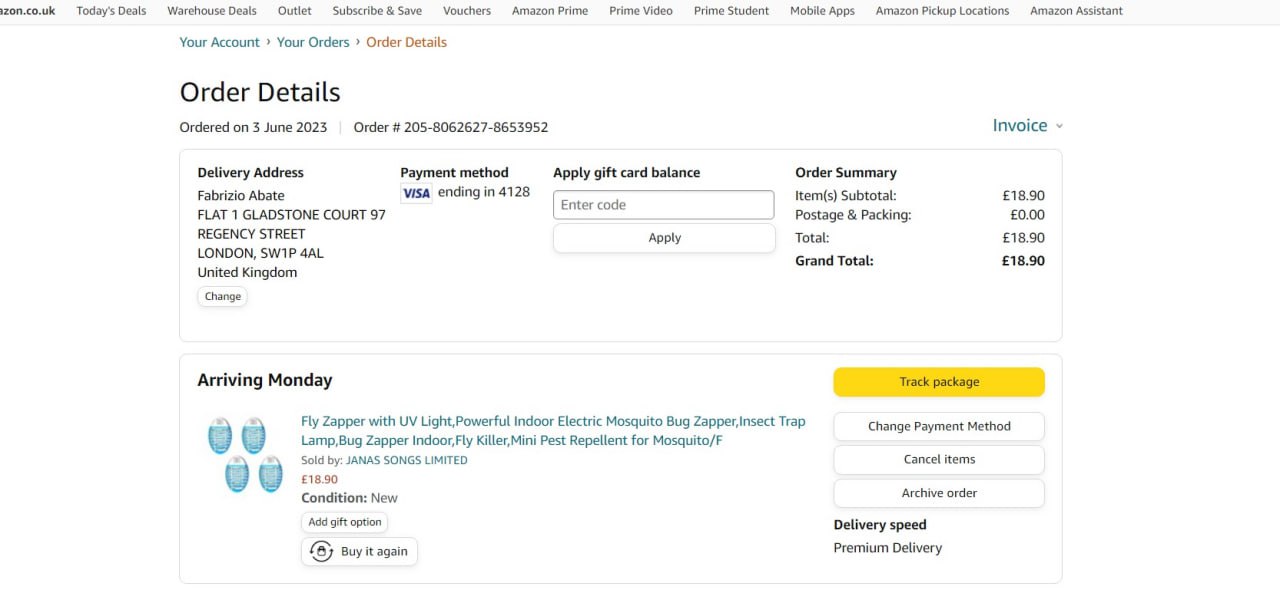The width and height of the screenshot is (1280, 603).
Task: Click the Buy it again circular arrow icon
Action: [x=321, y=552]
